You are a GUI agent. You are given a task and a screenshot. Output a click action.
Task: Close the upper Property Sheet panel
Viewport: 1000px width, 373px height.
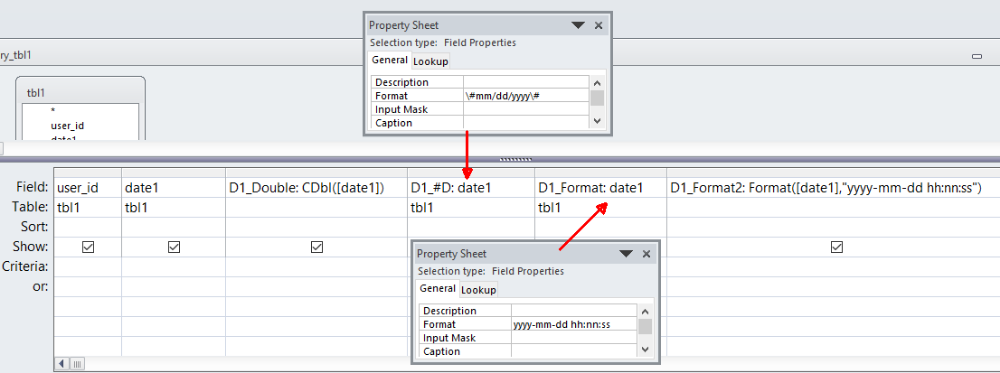pyautogui.click(x=598, y=26)
